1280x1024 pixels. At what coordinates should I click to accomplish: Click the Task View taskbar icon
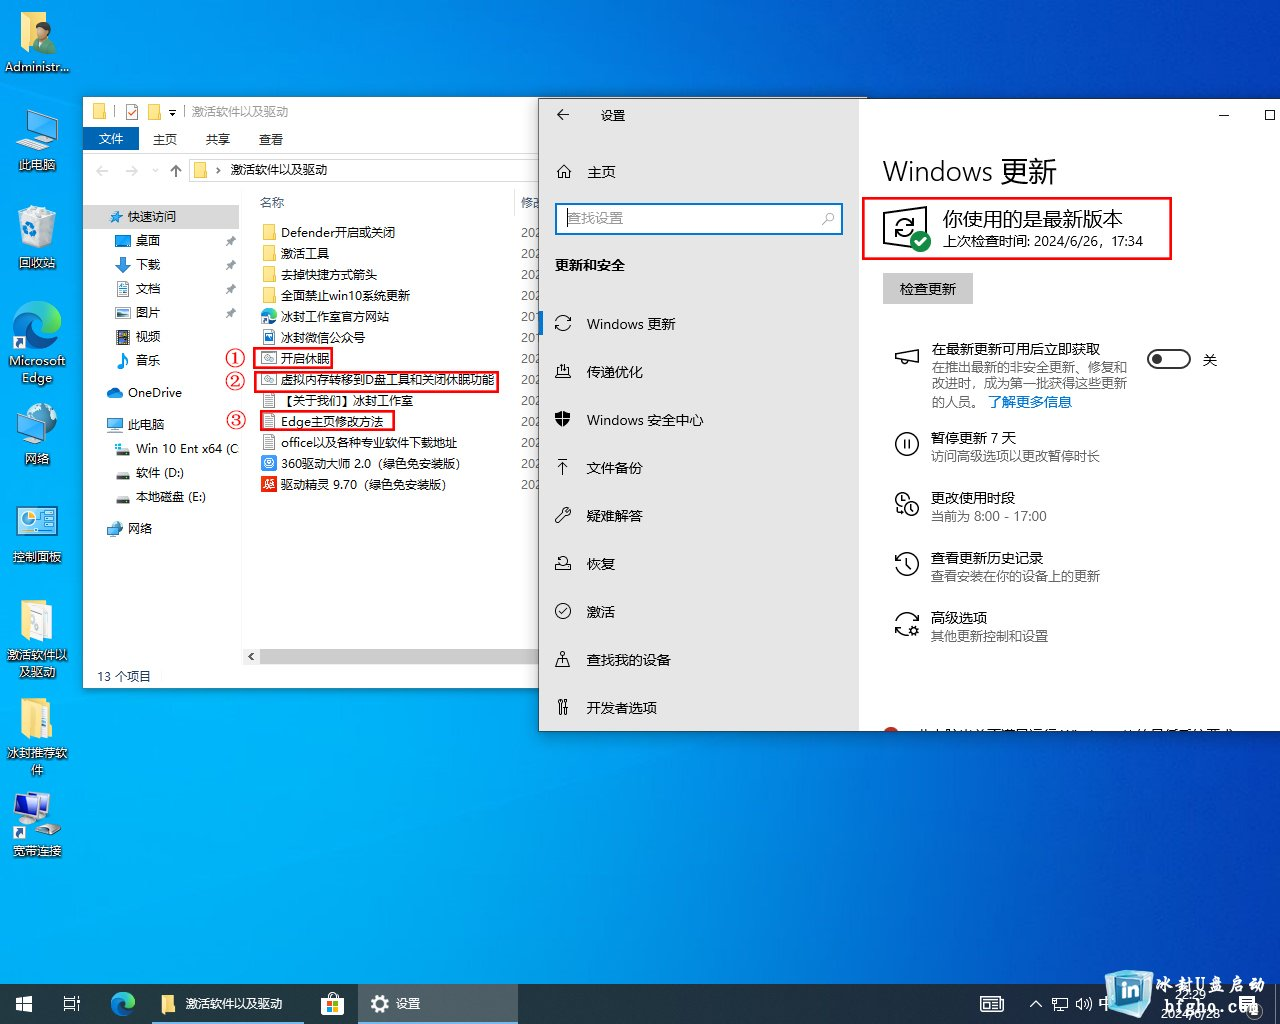click(x=72, y=1003)
